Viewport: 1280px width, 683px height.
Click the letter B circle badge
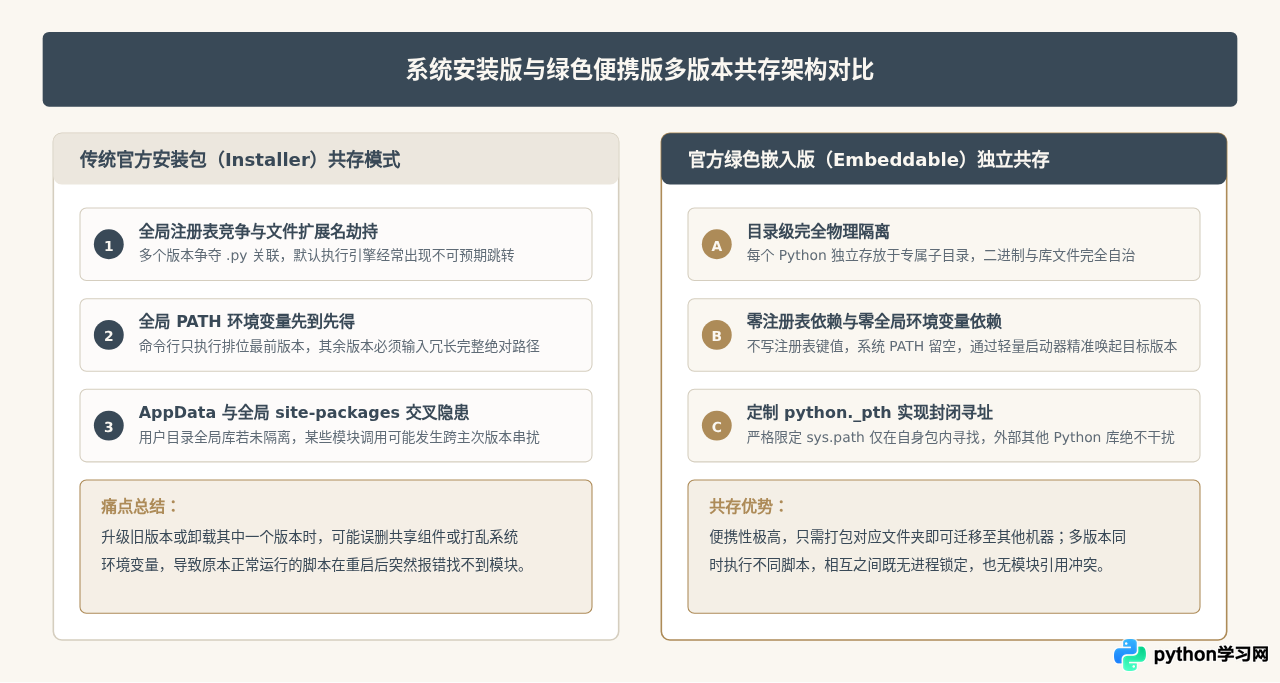click(x=717, y=335)
